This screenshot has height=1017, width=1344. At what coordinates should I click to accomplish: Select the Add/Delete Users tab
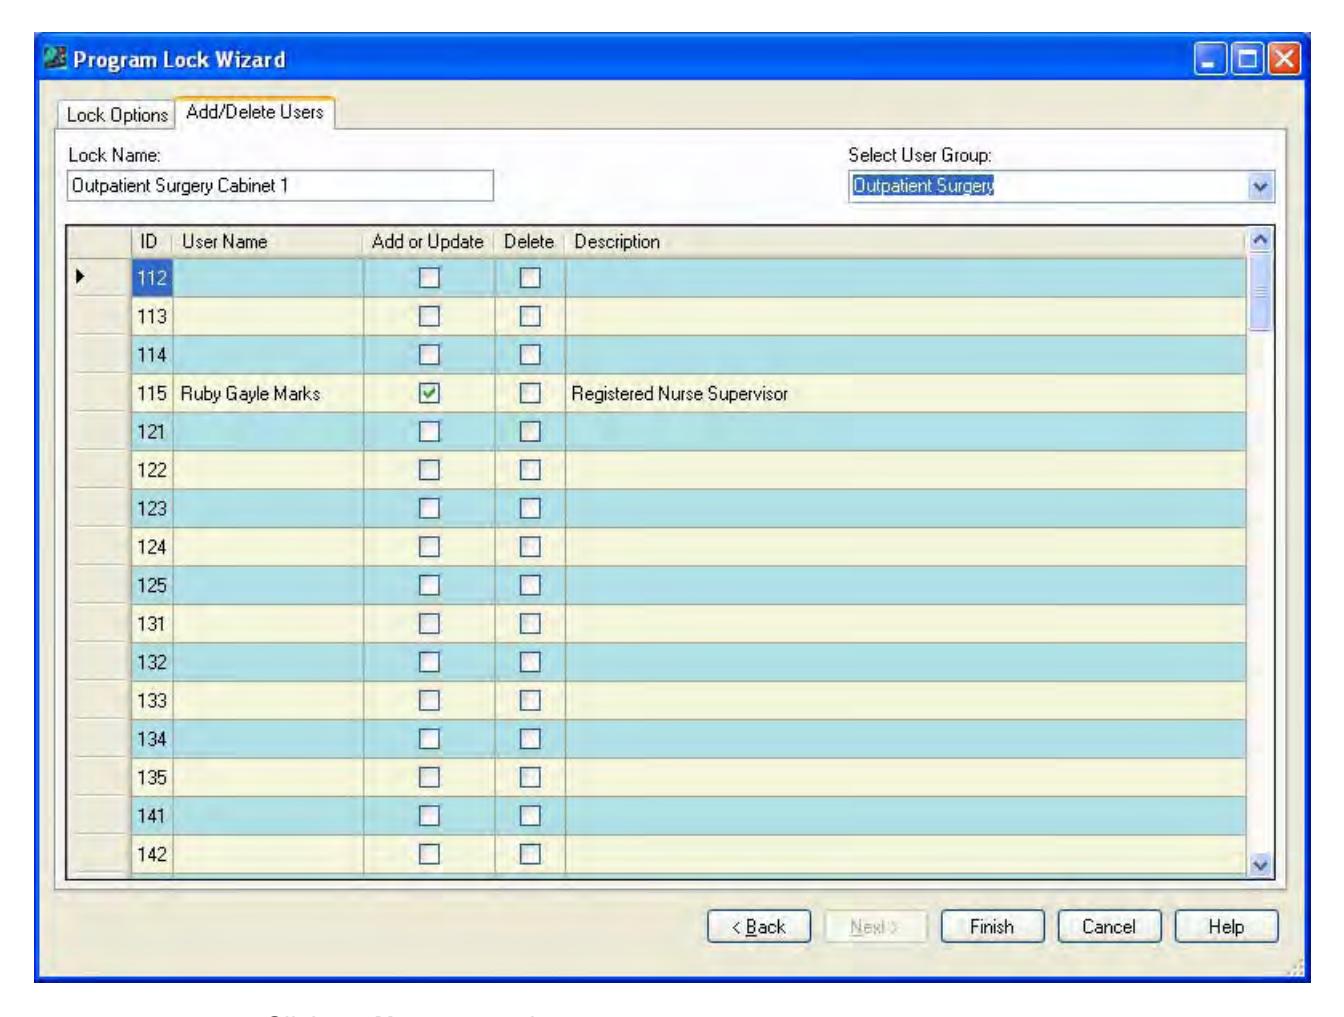[255, 112]
